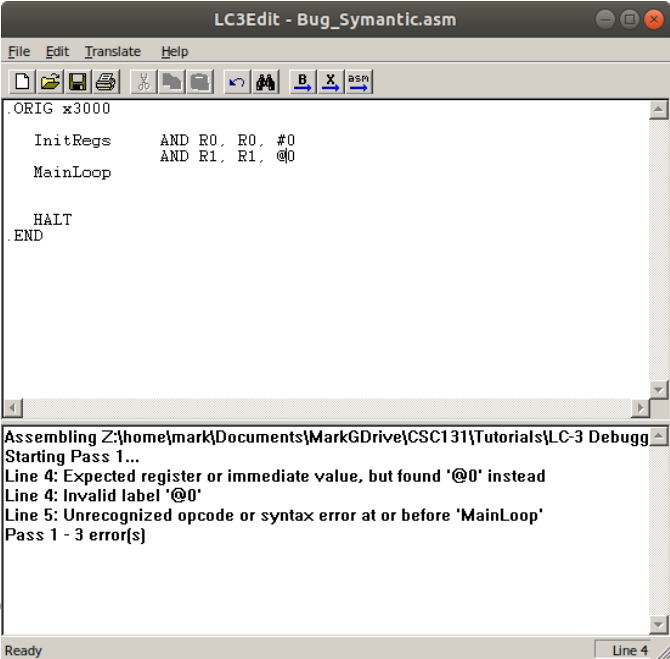Maximize the LC3Edit window
The width and height of the screenshot is (670, 659).
[629, 19]
